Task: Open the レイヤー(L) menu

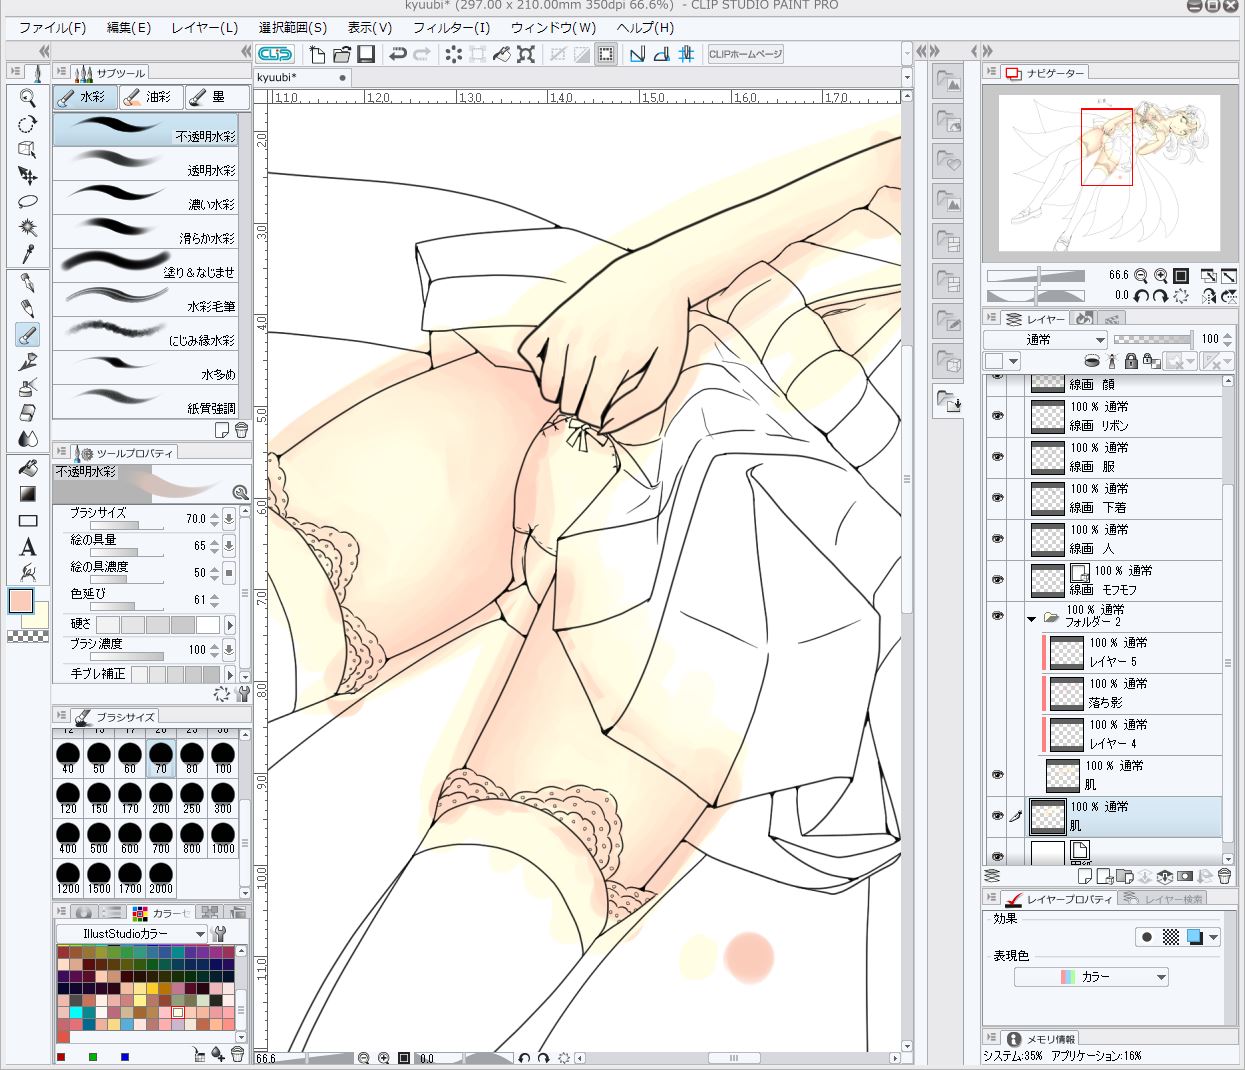Action: pyautogui.click(x=204, y=27)
